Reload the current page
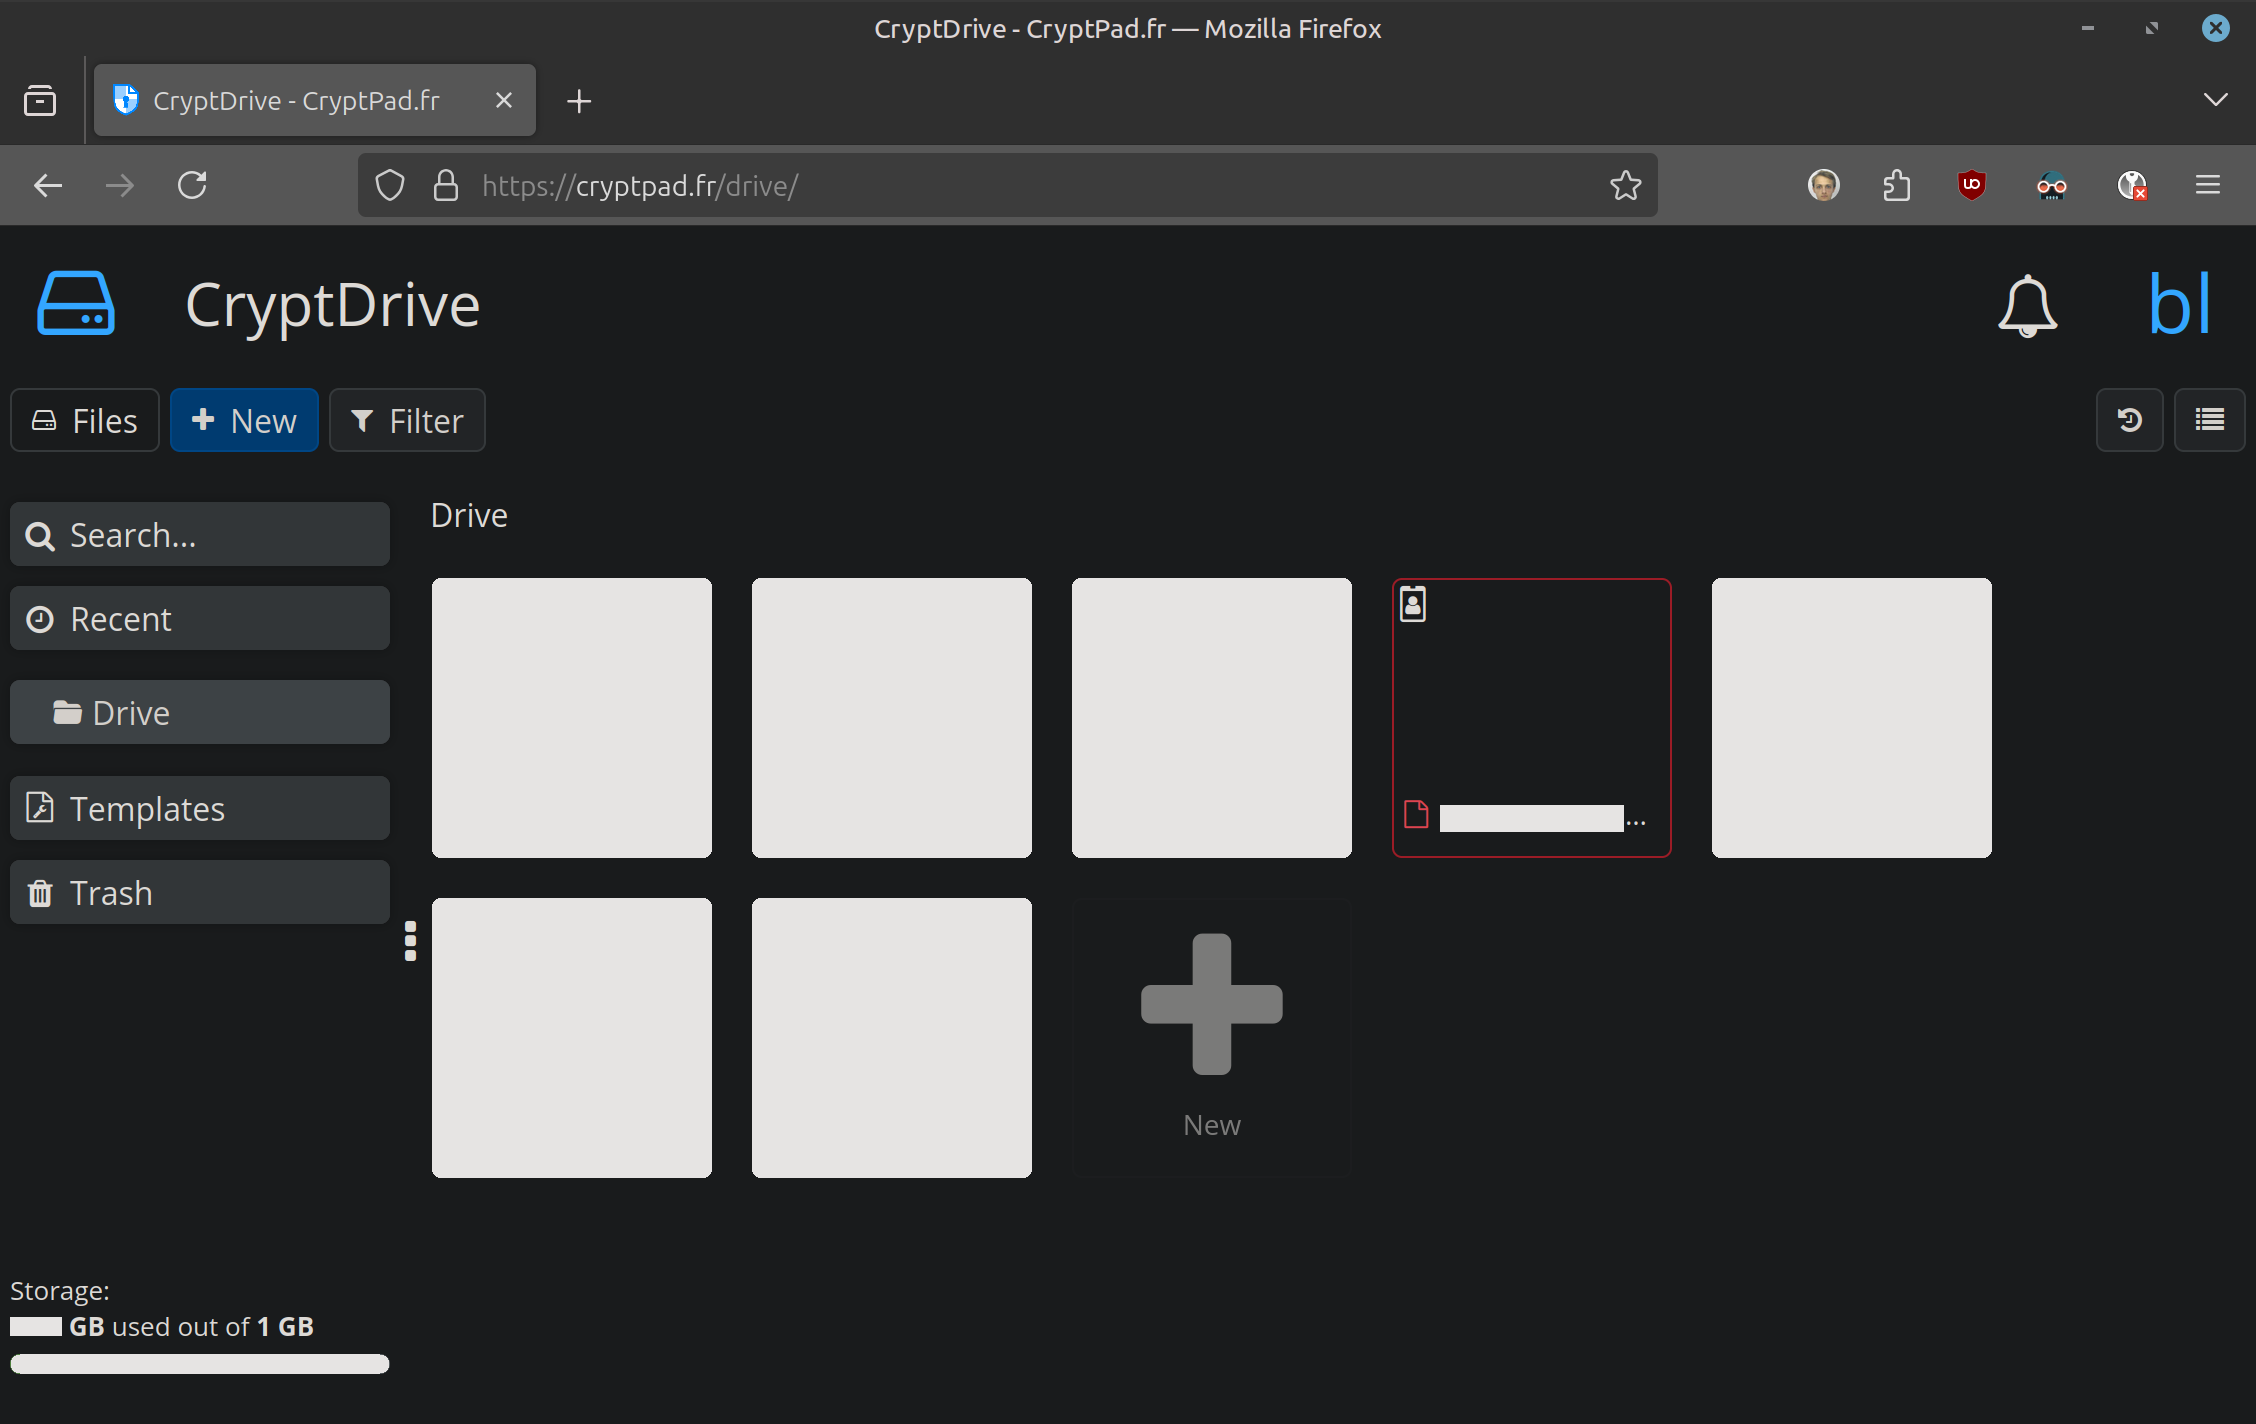 coord(192,185)
